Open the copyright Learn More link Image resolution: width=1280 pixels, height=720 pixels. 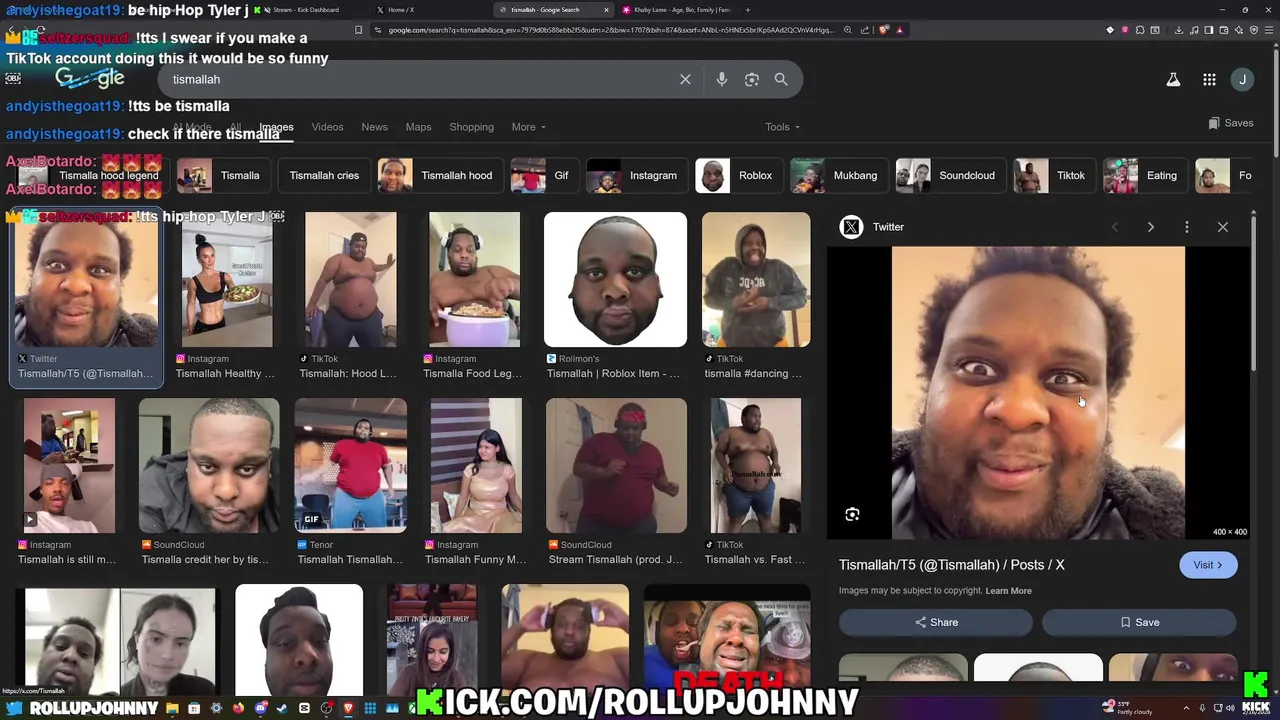point(1008,591)
